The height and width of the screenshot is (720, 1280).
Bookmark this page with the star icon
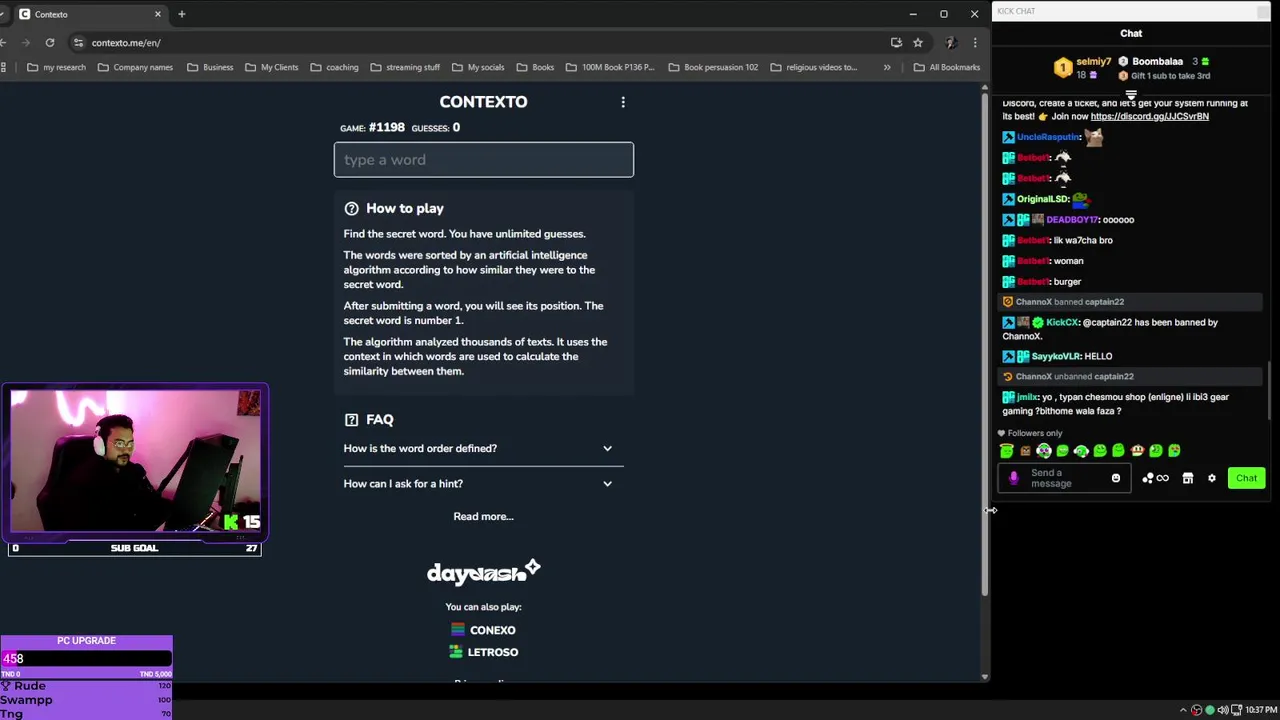point(917,42)
